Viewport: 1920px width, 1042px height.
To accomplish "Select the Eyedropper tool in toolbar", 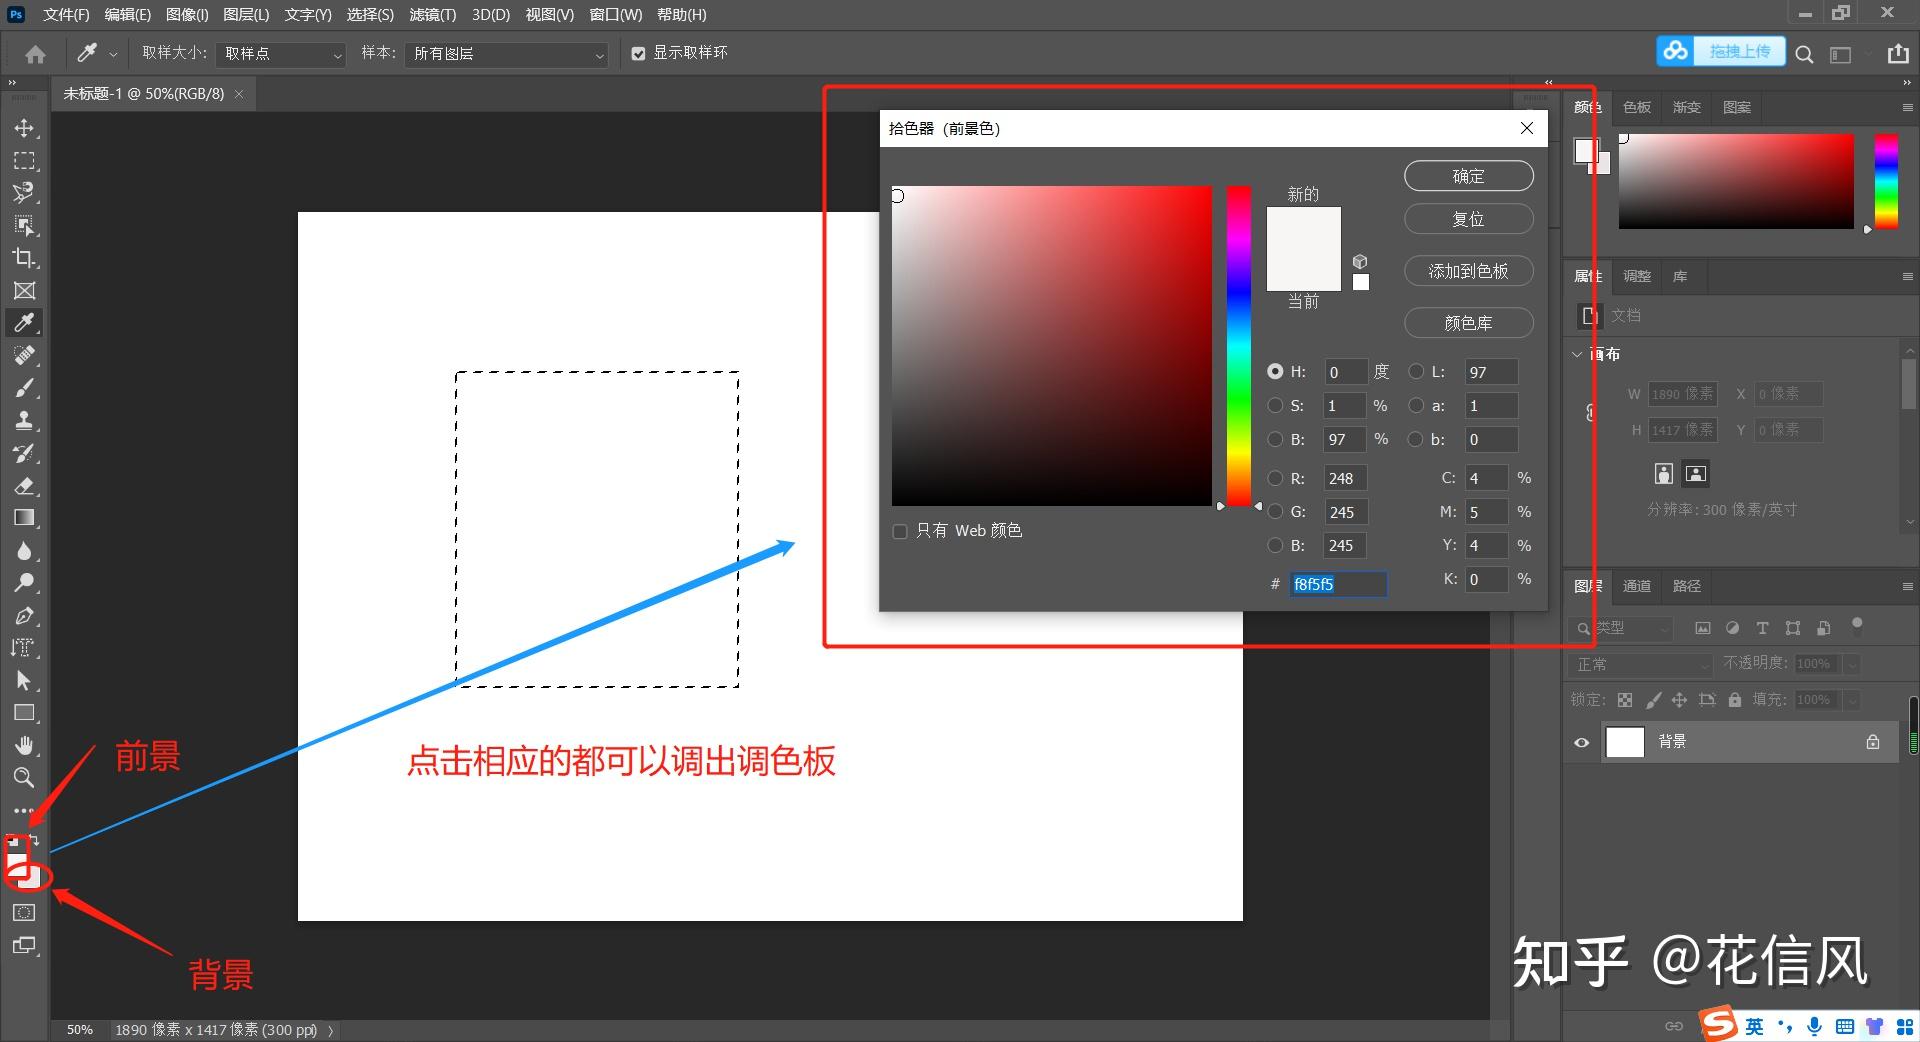I will coord(24,323).
